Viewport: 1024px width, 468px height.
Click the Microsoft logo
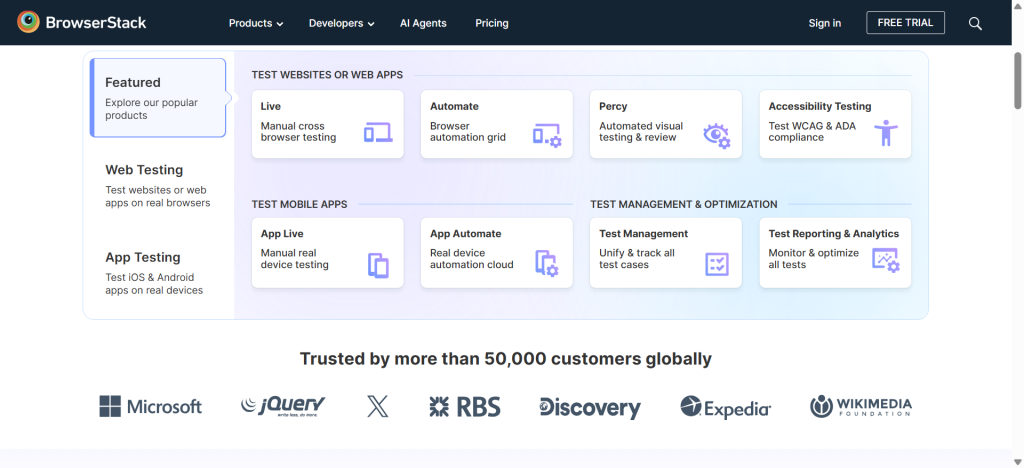click(x=151, y=407)
